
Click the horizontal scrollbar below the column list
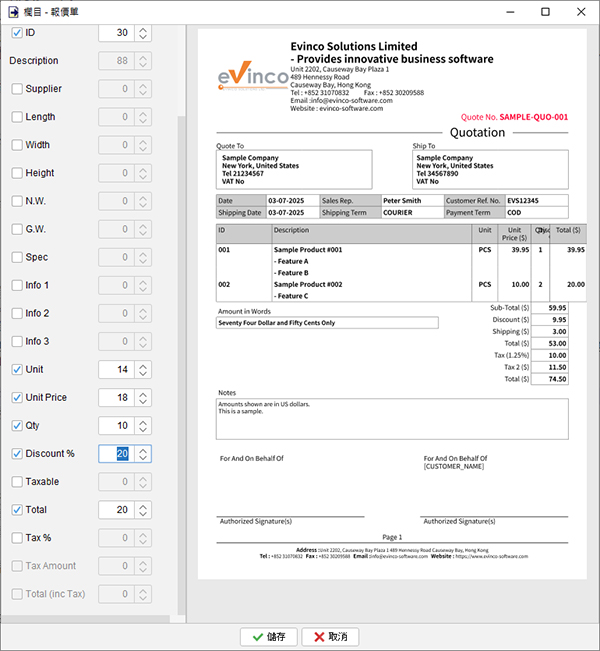coord(85,619)
